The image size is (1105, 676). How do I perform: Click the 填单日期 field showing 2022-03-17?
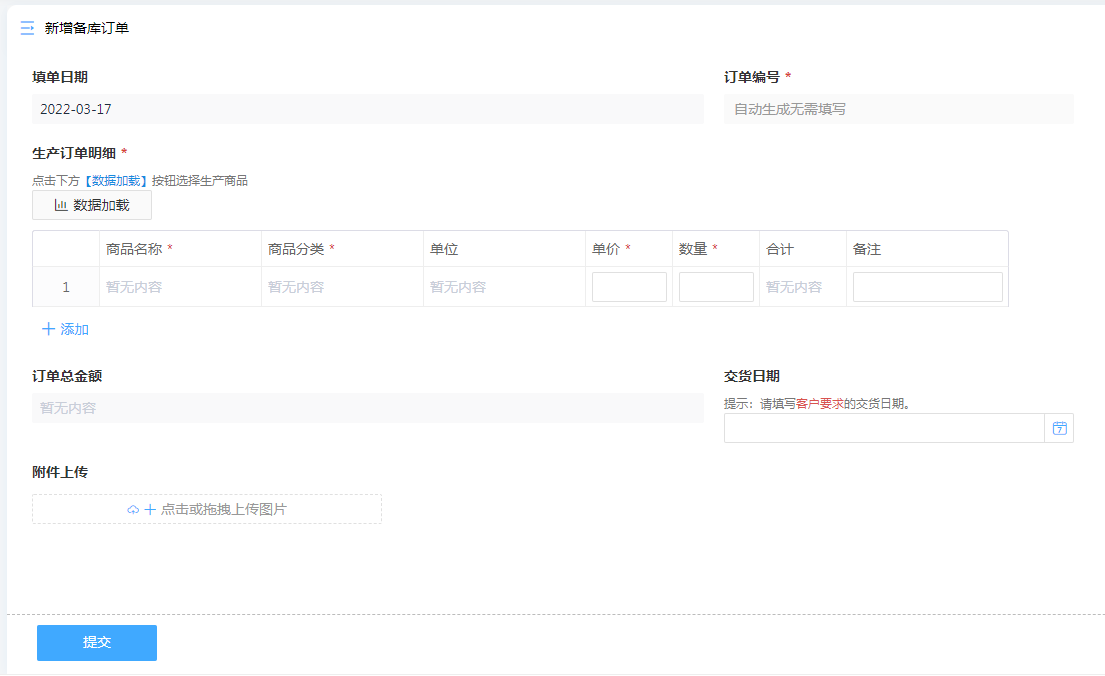pyautogui.click(x=367, y=109)
